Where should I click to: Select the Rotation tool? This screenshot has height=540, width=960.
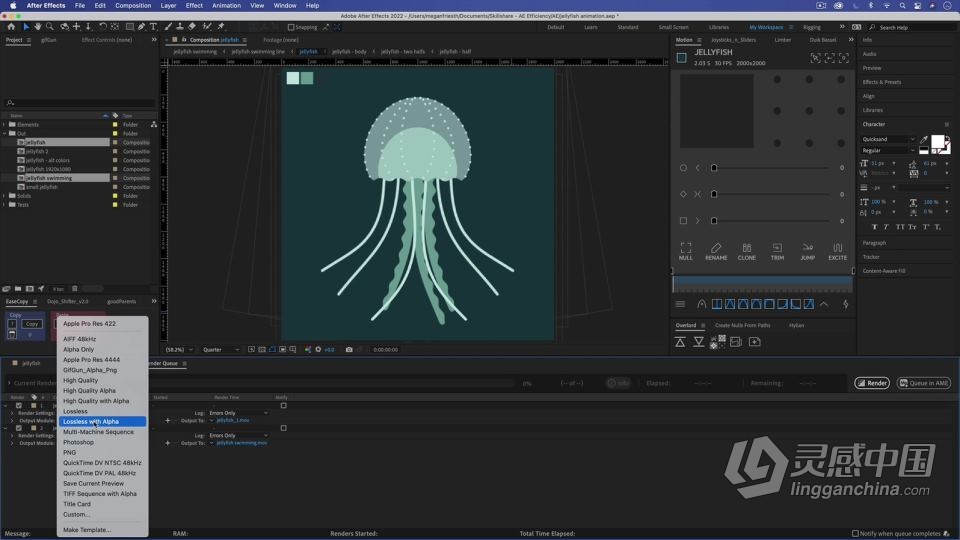click(102, 27)
